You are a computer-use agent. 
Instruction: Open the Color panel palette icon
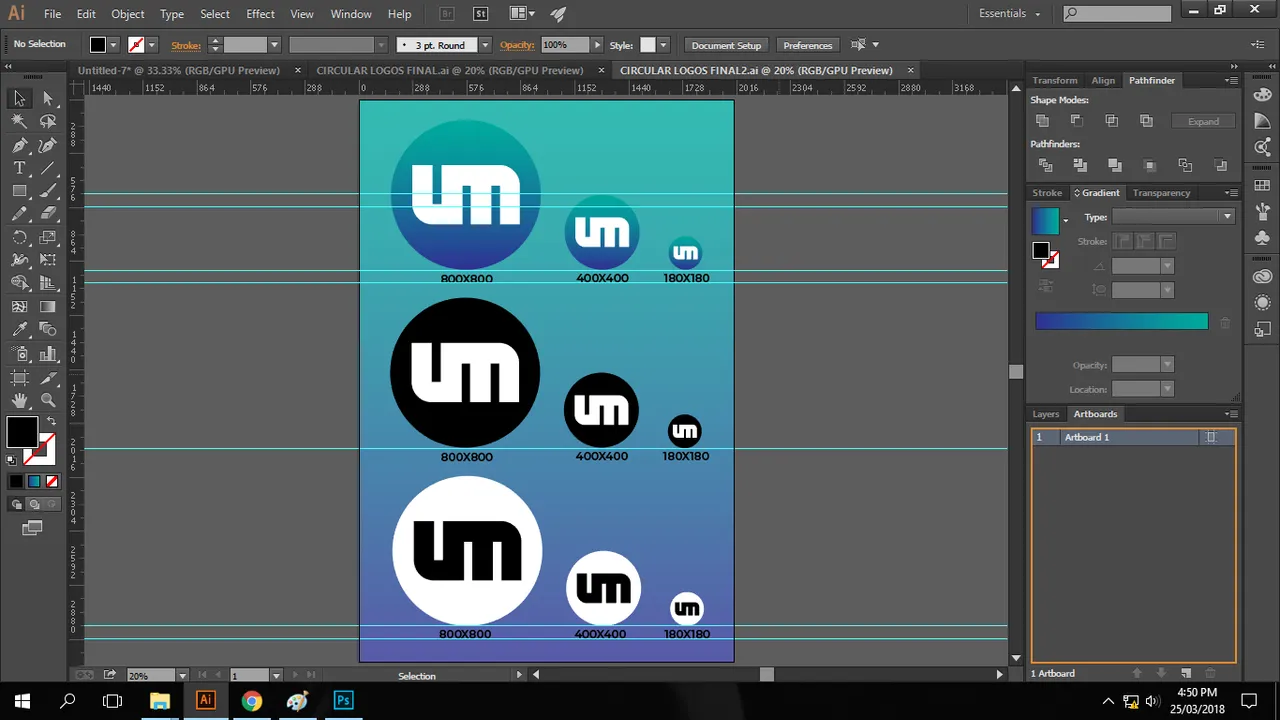1263,94
